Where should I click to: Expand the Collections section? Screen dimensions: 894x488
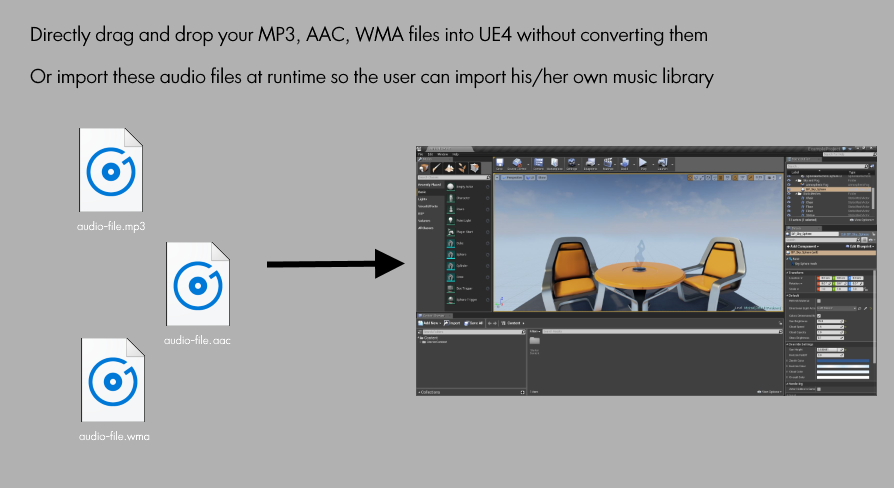click(x=429, y=392)
